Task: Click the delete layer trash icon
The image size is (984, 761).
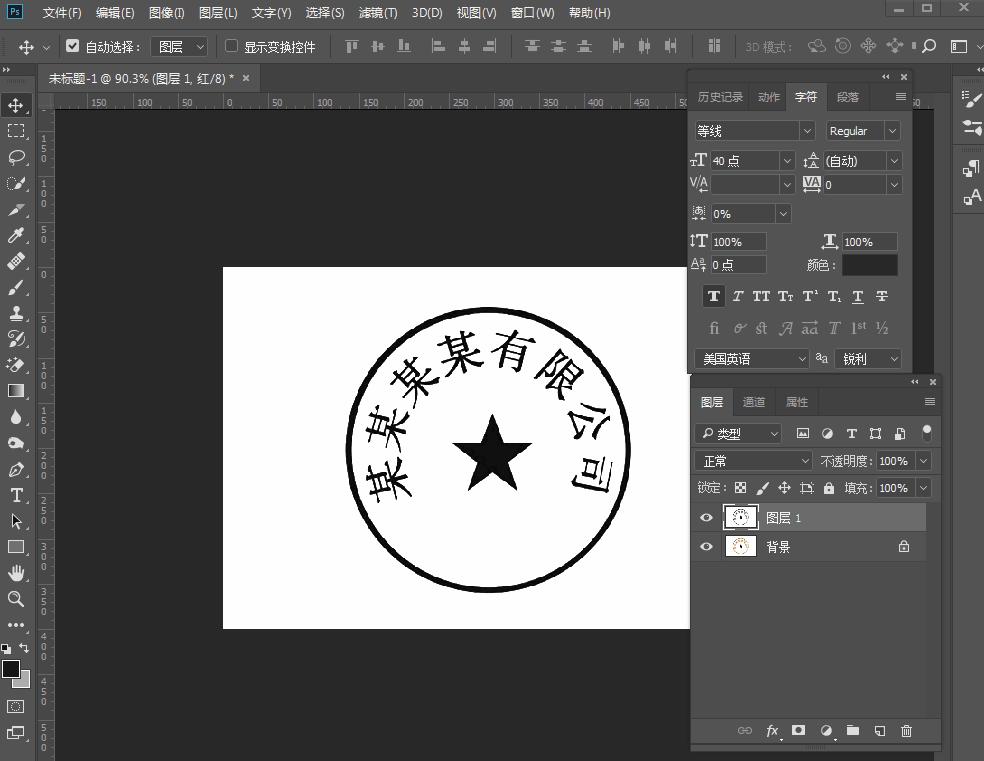Action: point(906,731)
